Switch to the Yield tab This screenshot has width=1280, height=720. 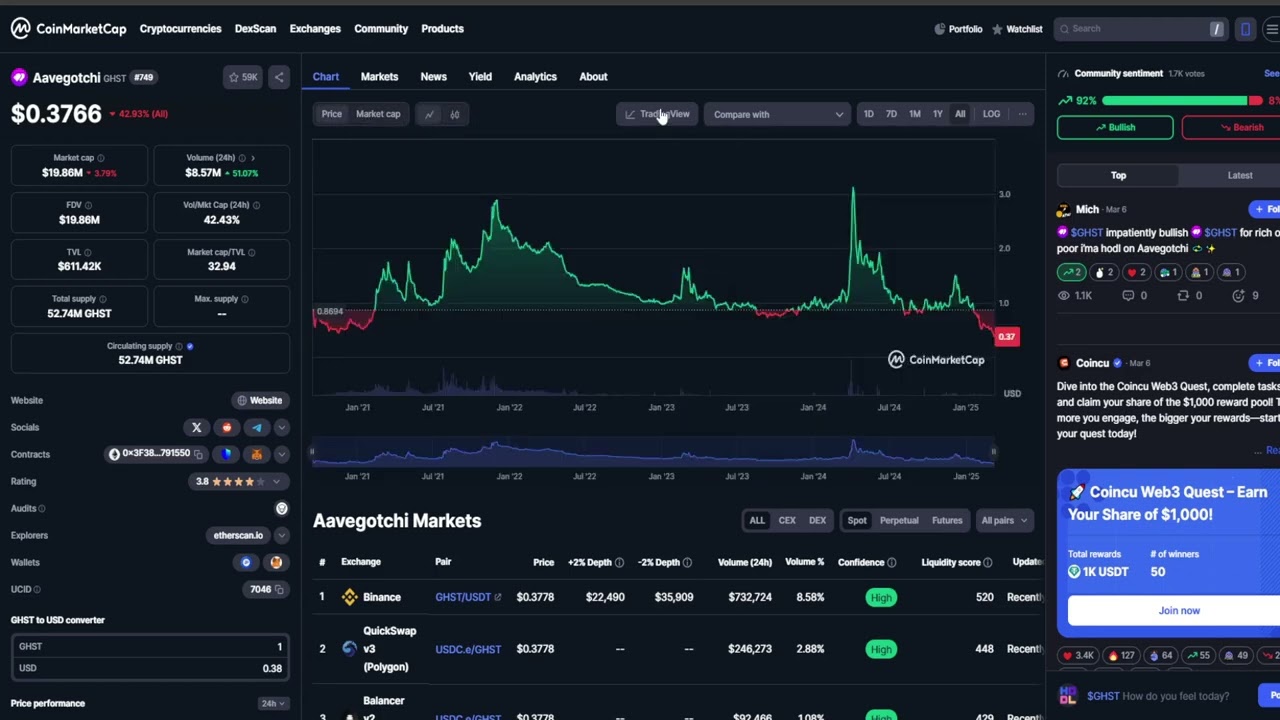[x=480, y=76]
